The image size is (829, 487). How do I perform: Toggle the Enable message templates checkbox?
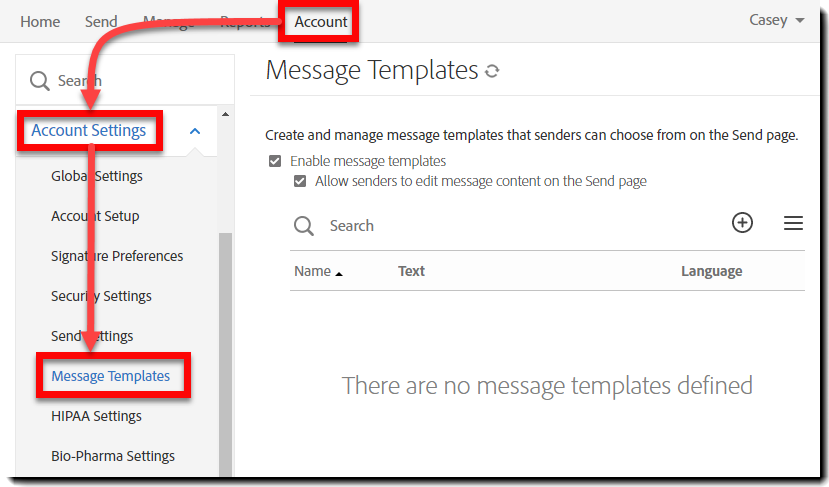point(274,161)
